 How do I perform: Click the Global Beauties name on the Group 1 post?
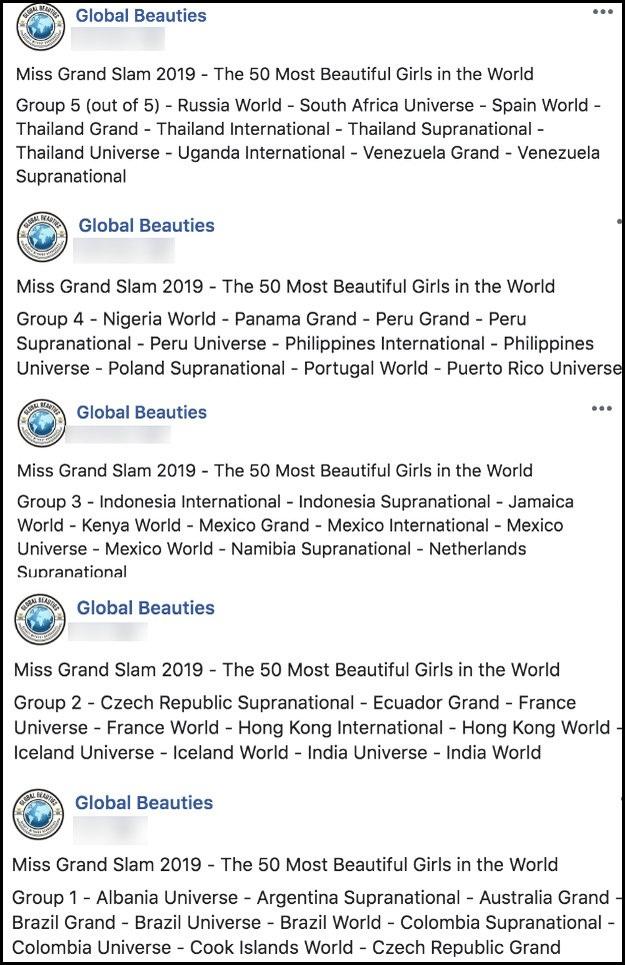pos(141,803)
